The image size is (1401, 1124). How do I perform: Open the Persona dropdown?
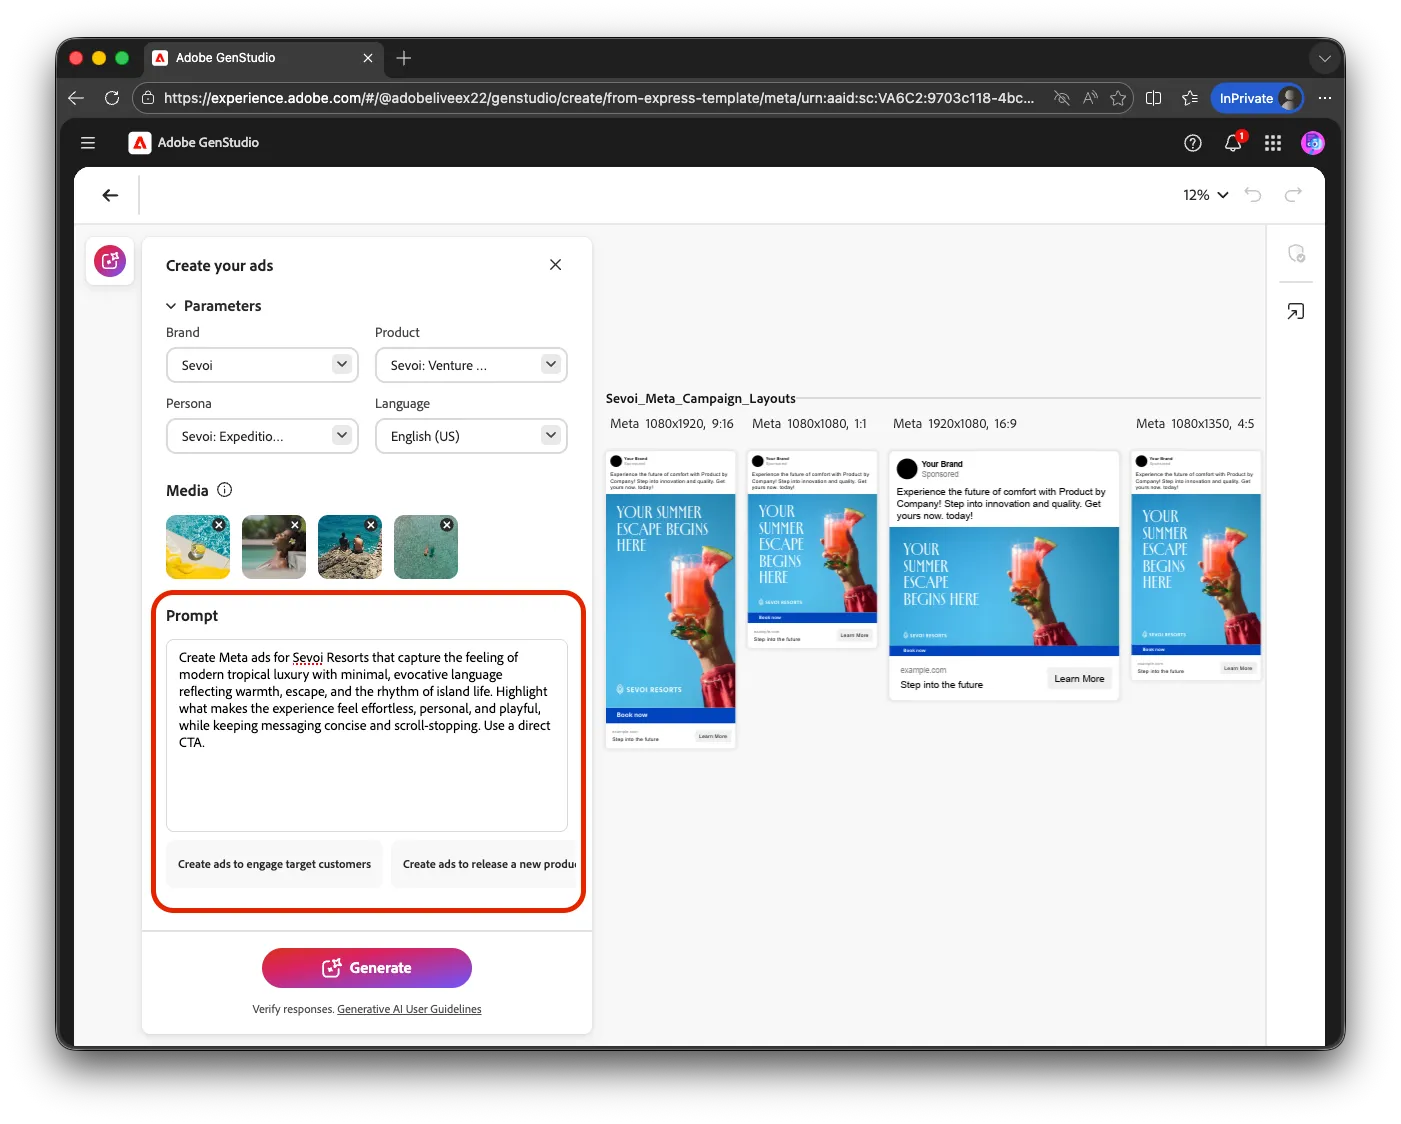click(x=262, y=436)
